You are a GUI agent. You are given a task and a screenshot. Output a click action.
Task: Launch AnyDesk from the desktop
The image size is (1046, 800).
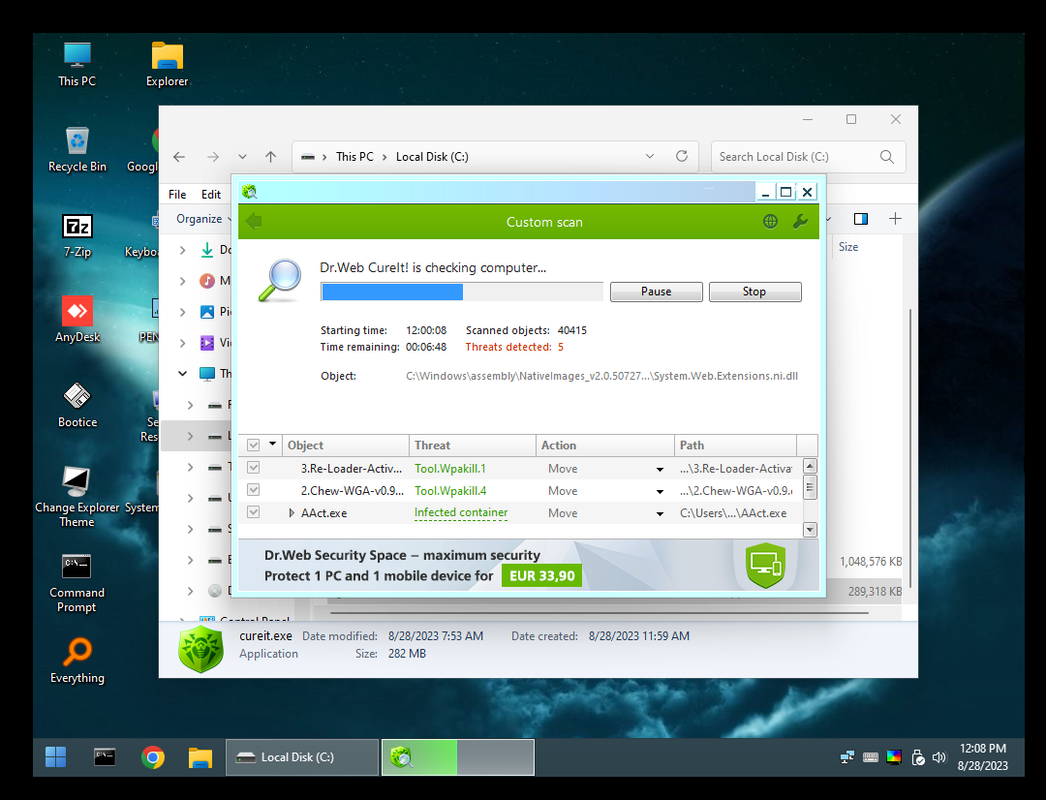(x=77, y=320)
